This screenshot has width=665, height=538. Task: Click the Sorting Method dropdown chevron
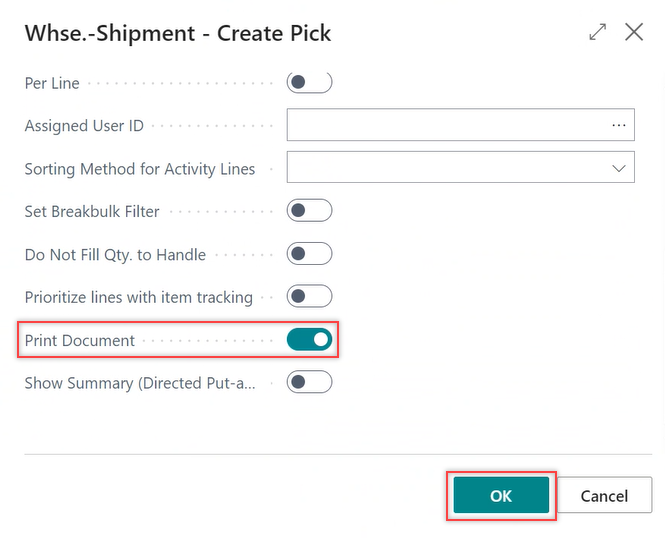point(619,168)
